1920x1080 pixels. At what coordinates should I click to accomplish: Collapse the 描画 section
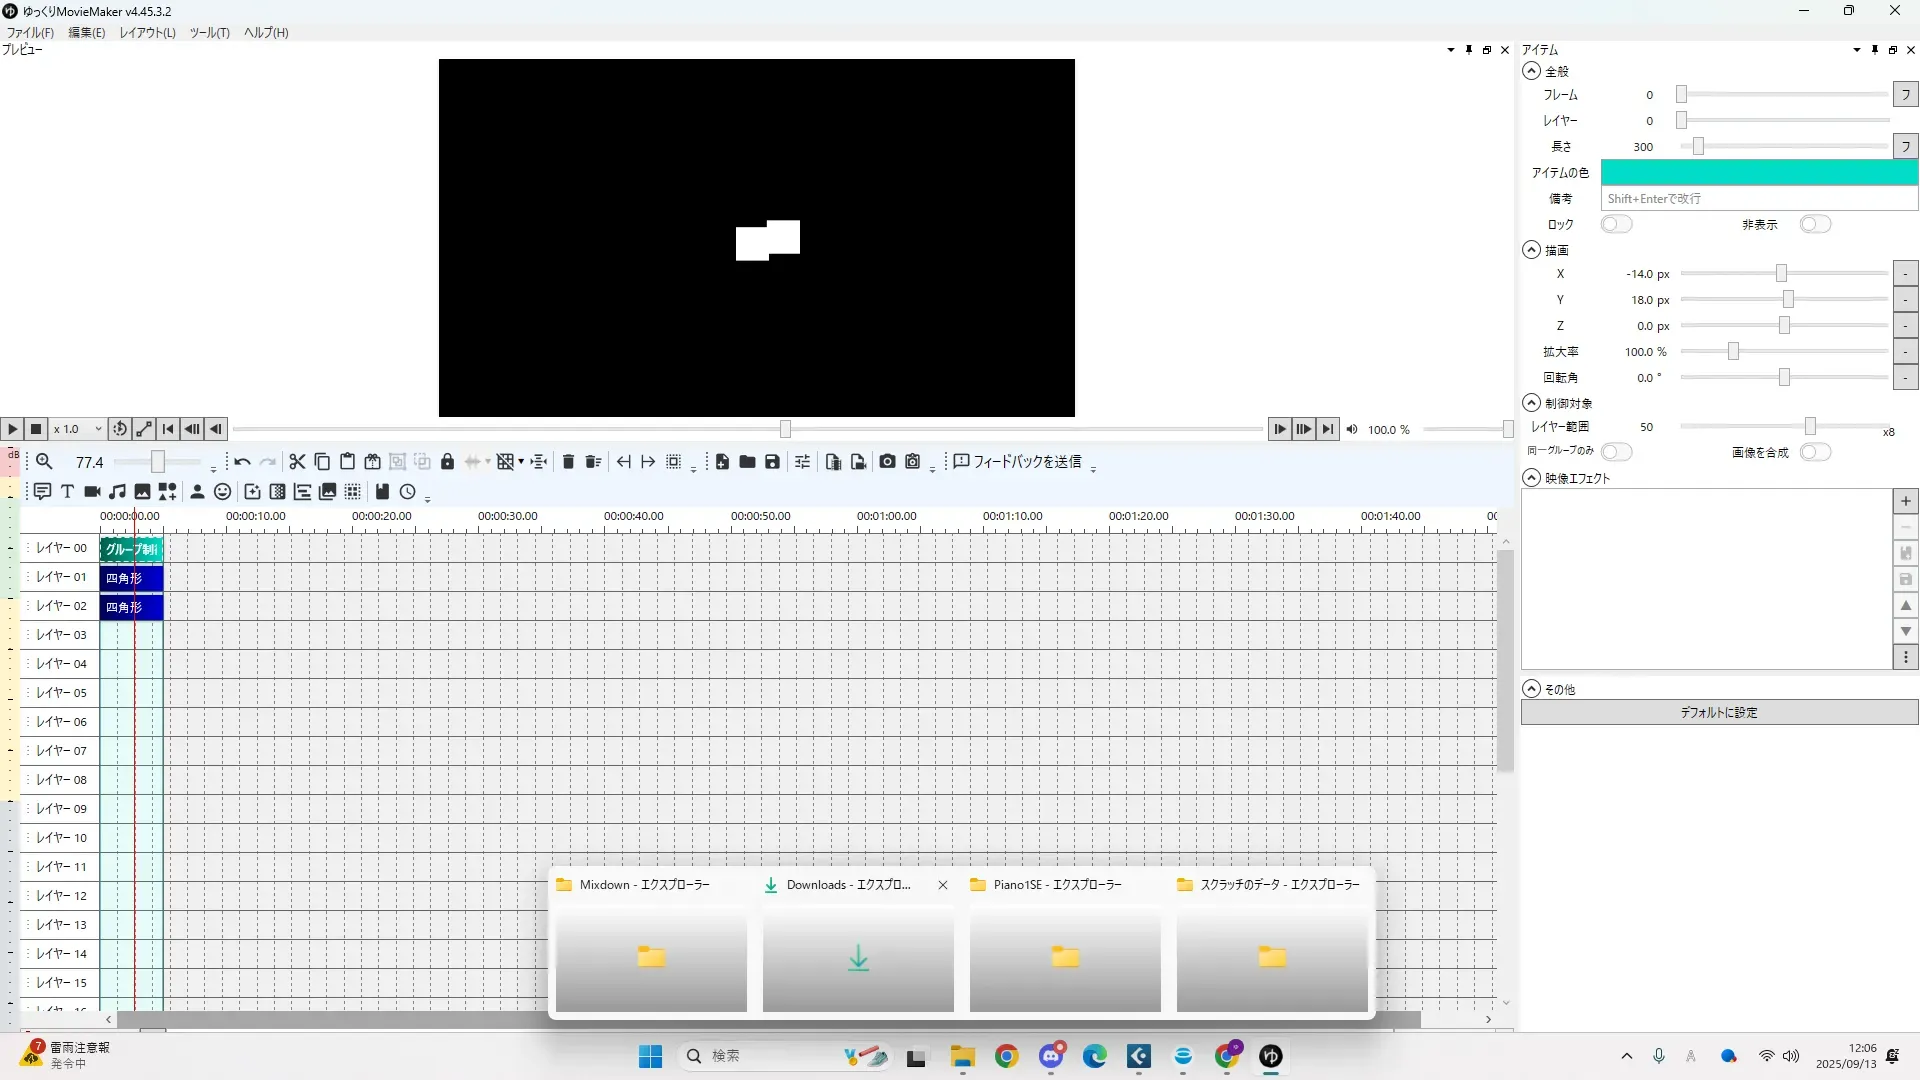[x=1531, y=250]
